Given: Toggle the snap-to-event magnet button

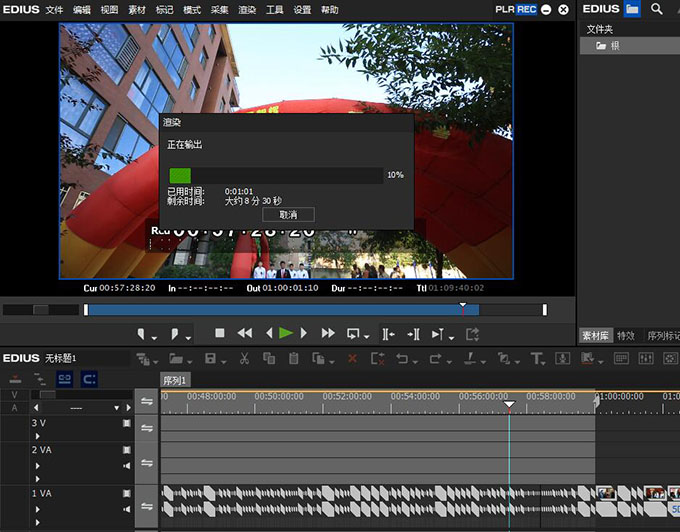Looking at the screenshot, I should [89, 379].
